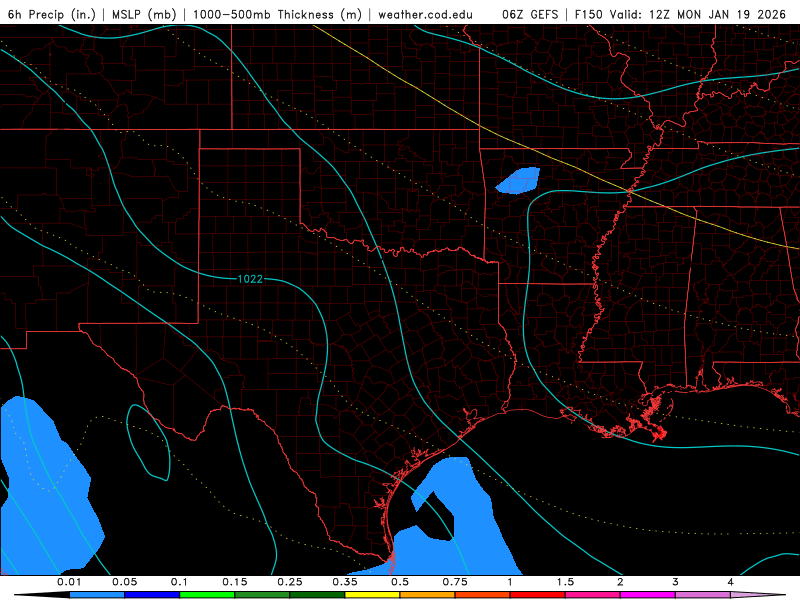Select the yellow 0.35 legend swatch
Viewport: 800px width, 600px height.
coord(372,595)
